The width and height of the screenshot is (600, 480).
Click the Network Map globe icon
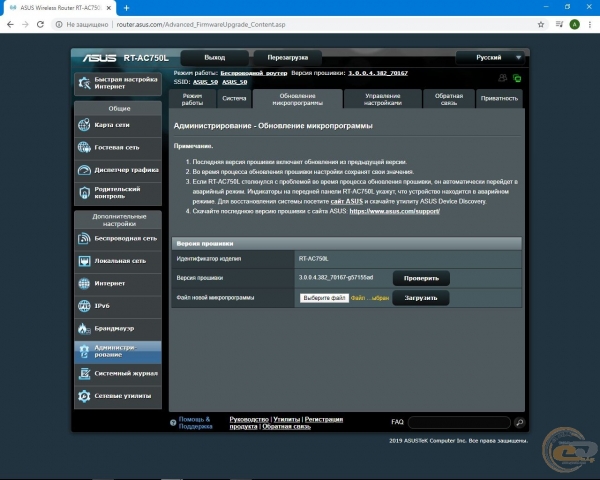tap(84, 125)
